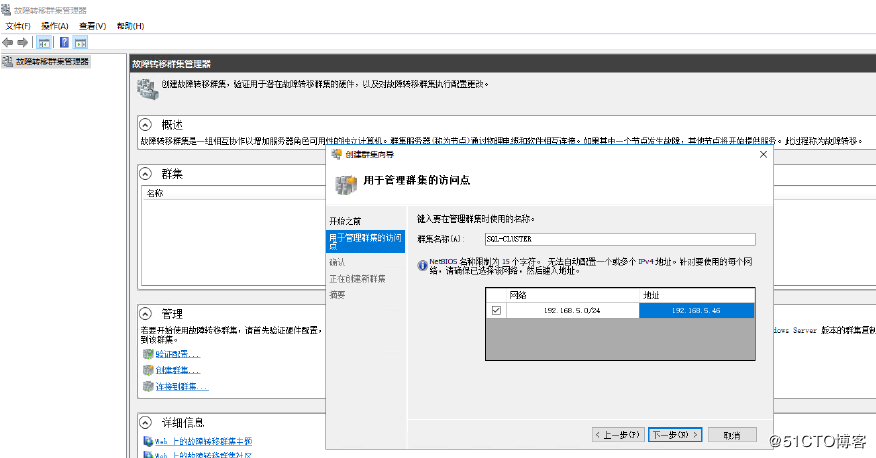This screenshot has width=876, height=458.
Task: Collapse the 群集 section
Action: [145, 174]
